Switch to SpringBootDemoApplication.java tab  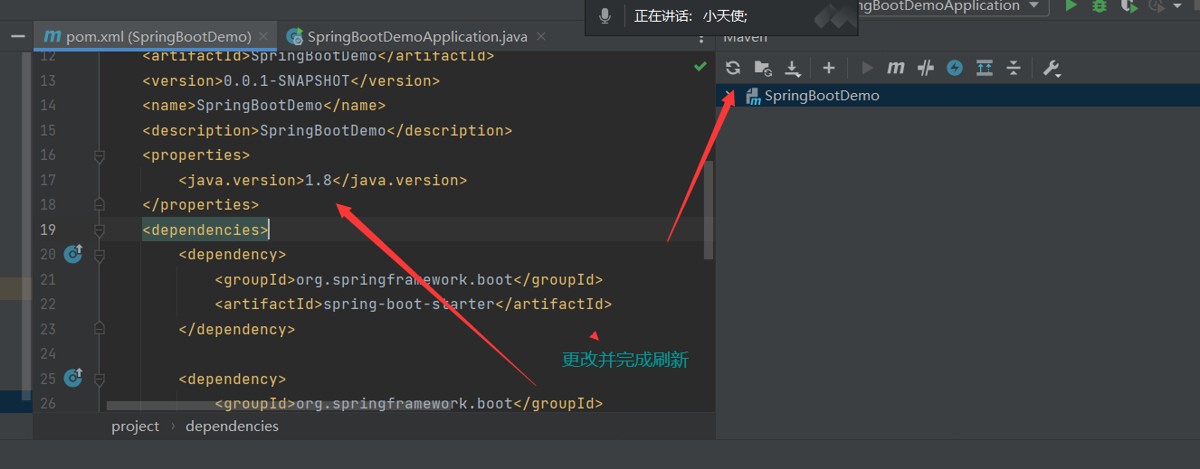(x=417, y=37)
